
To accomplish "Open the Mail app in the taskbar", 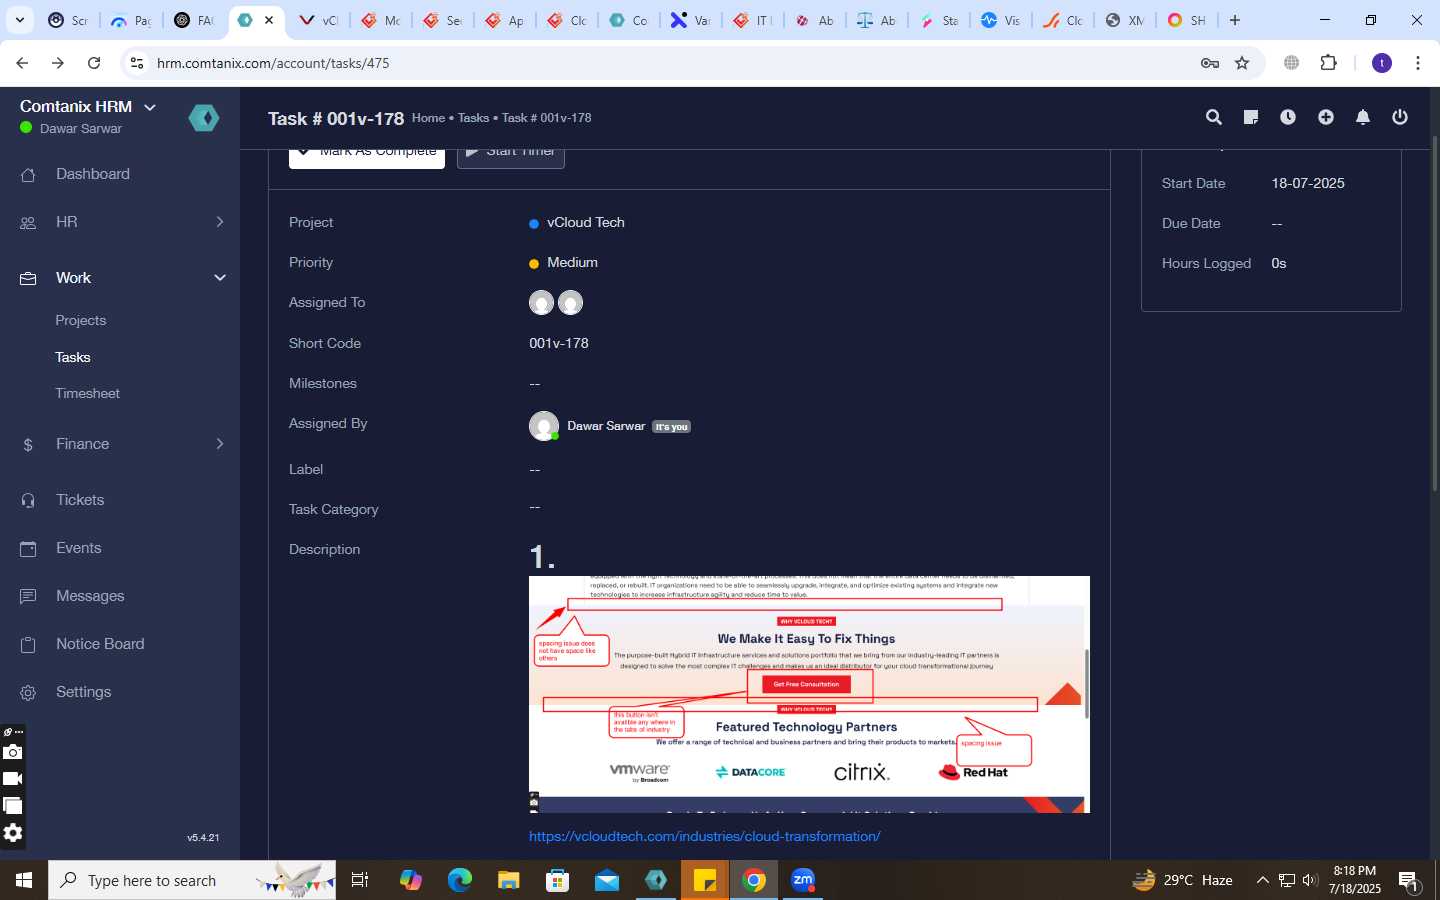I will 607,880.
